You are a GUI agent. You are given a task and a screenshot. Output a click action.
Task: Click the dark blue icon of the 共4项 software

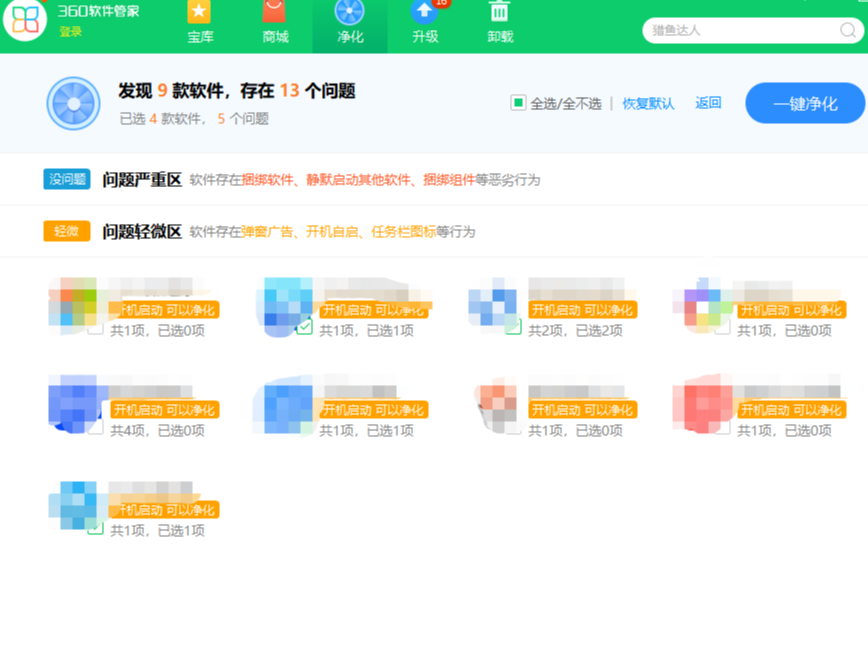pyautogui.click(x=75, y=404)
